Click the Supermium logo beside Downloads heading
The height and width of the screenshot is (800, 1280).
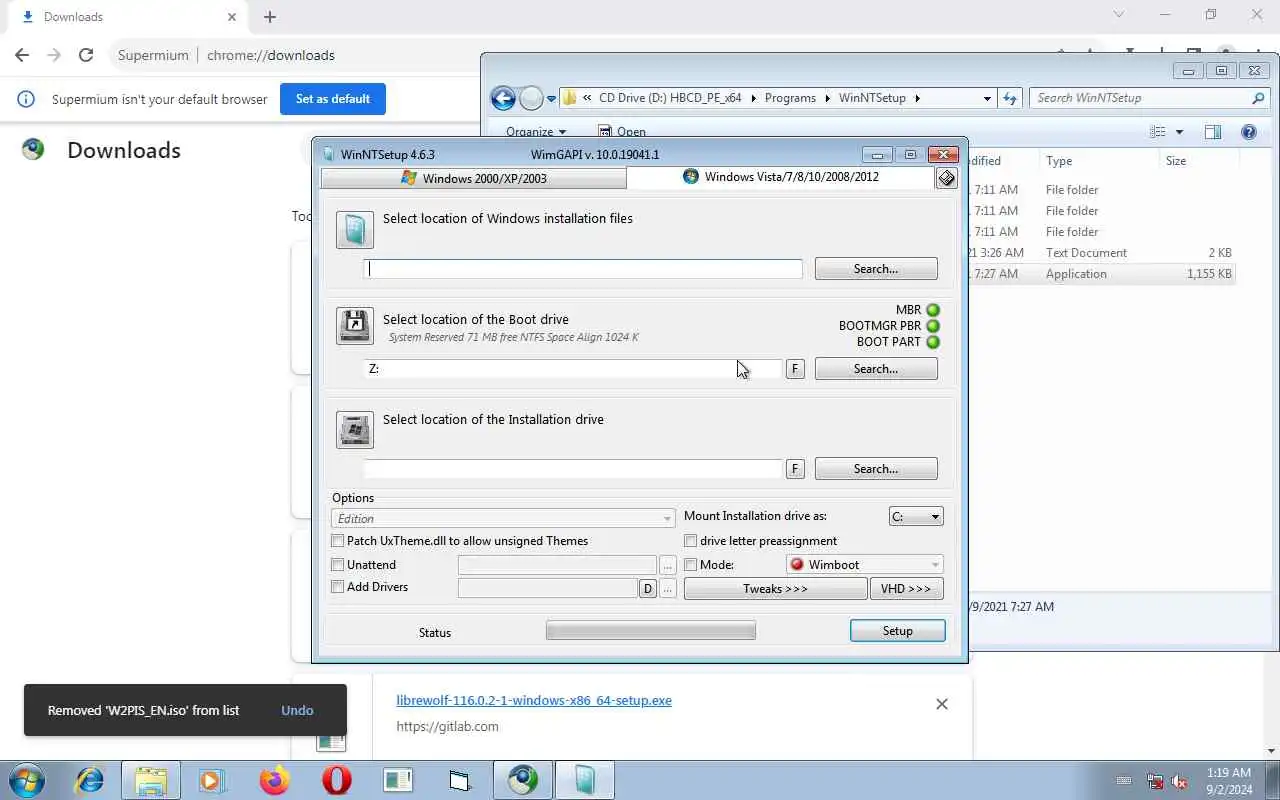33,150
